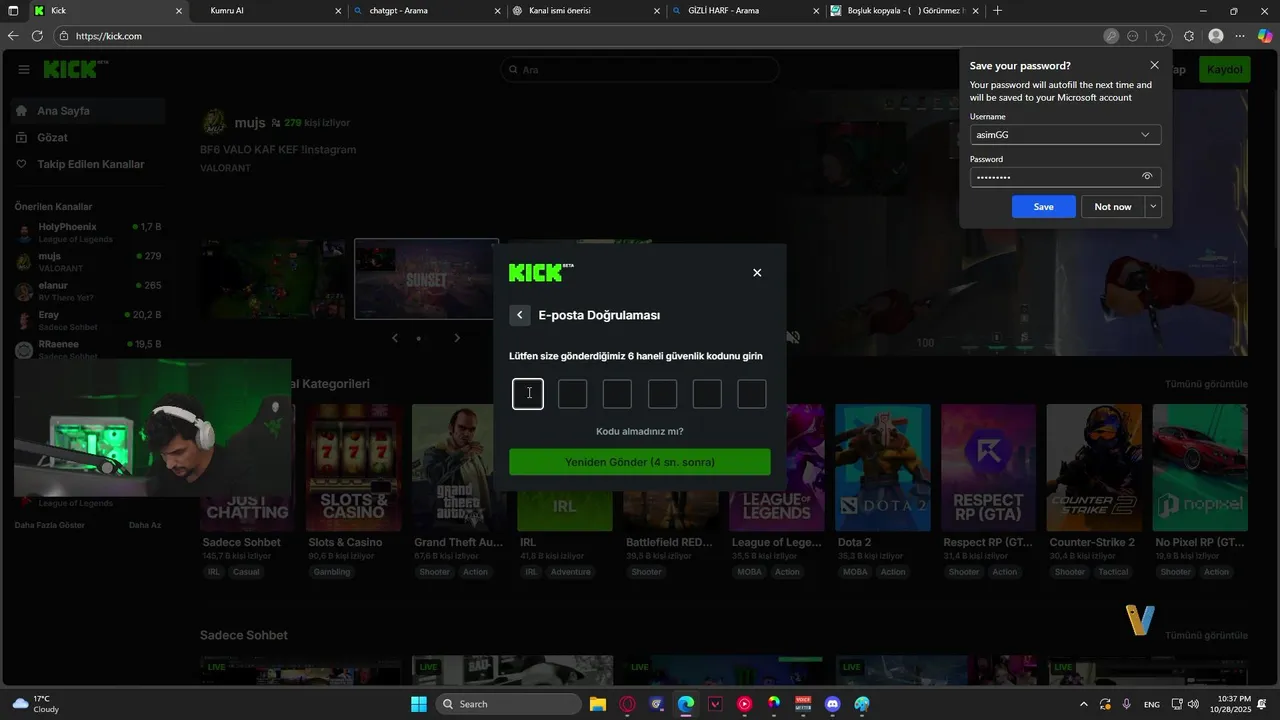Click the Ara search box on Kick

[x=640, y=70]
